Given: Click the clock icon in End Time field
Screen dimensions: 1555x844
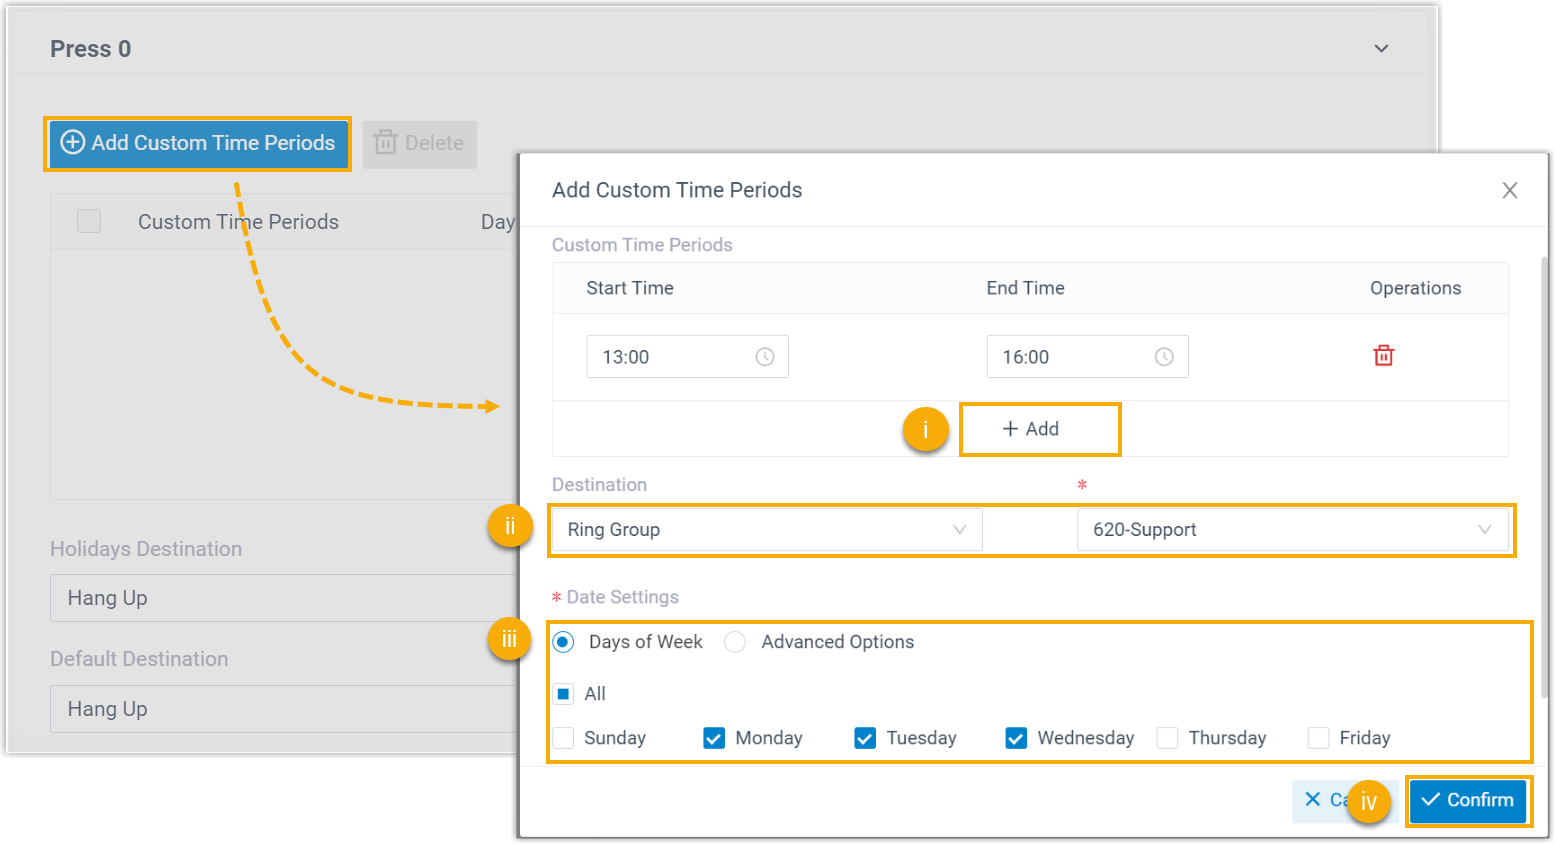Looking at the screenshot, I should tap(1164, 357).
